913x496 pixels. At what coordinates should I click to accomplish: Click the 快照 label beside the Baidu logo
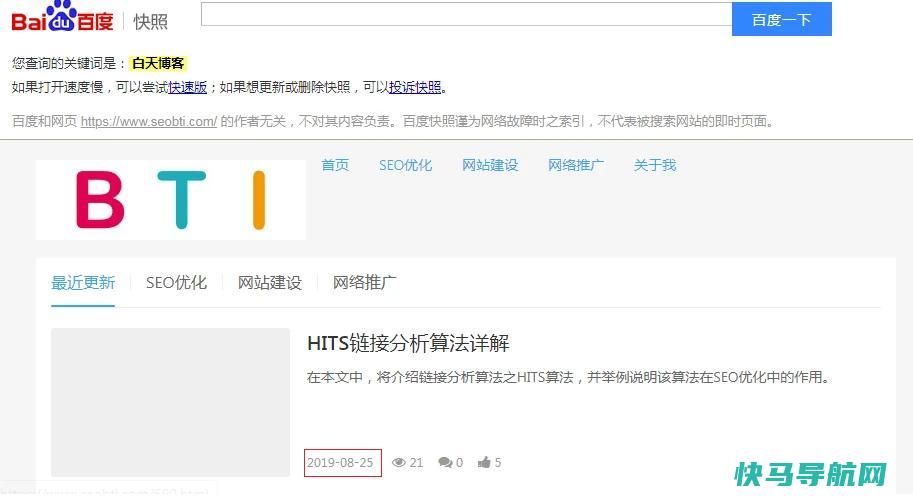coord(150,22)
